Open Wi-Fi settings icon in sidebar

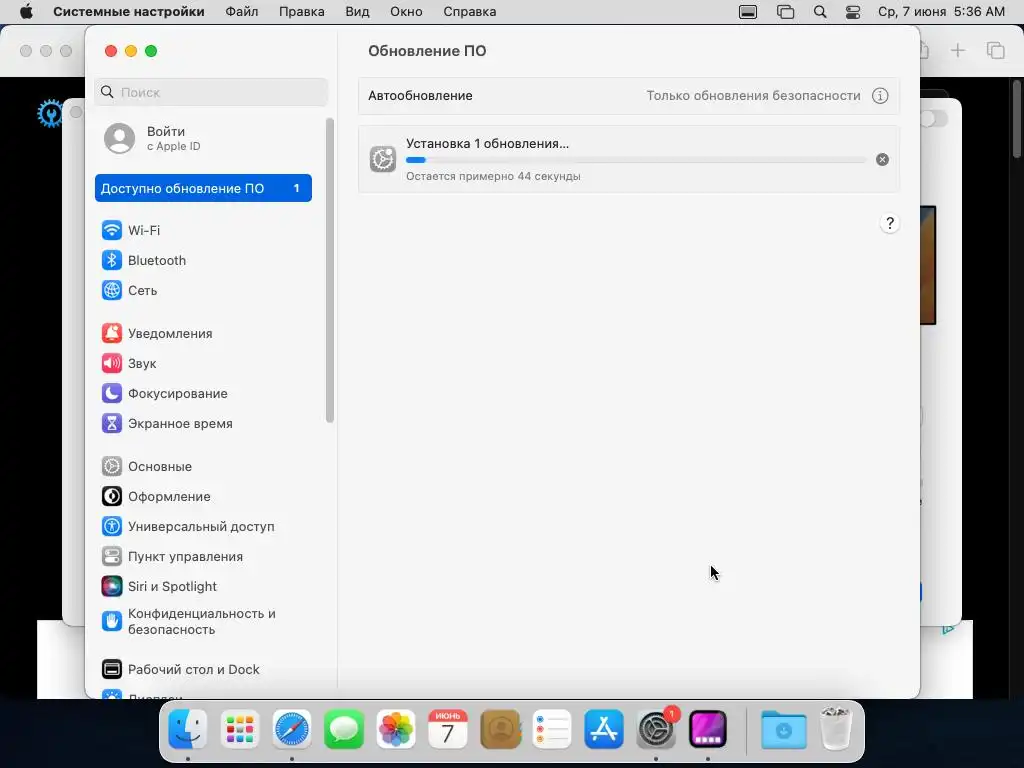coord(112,230)
